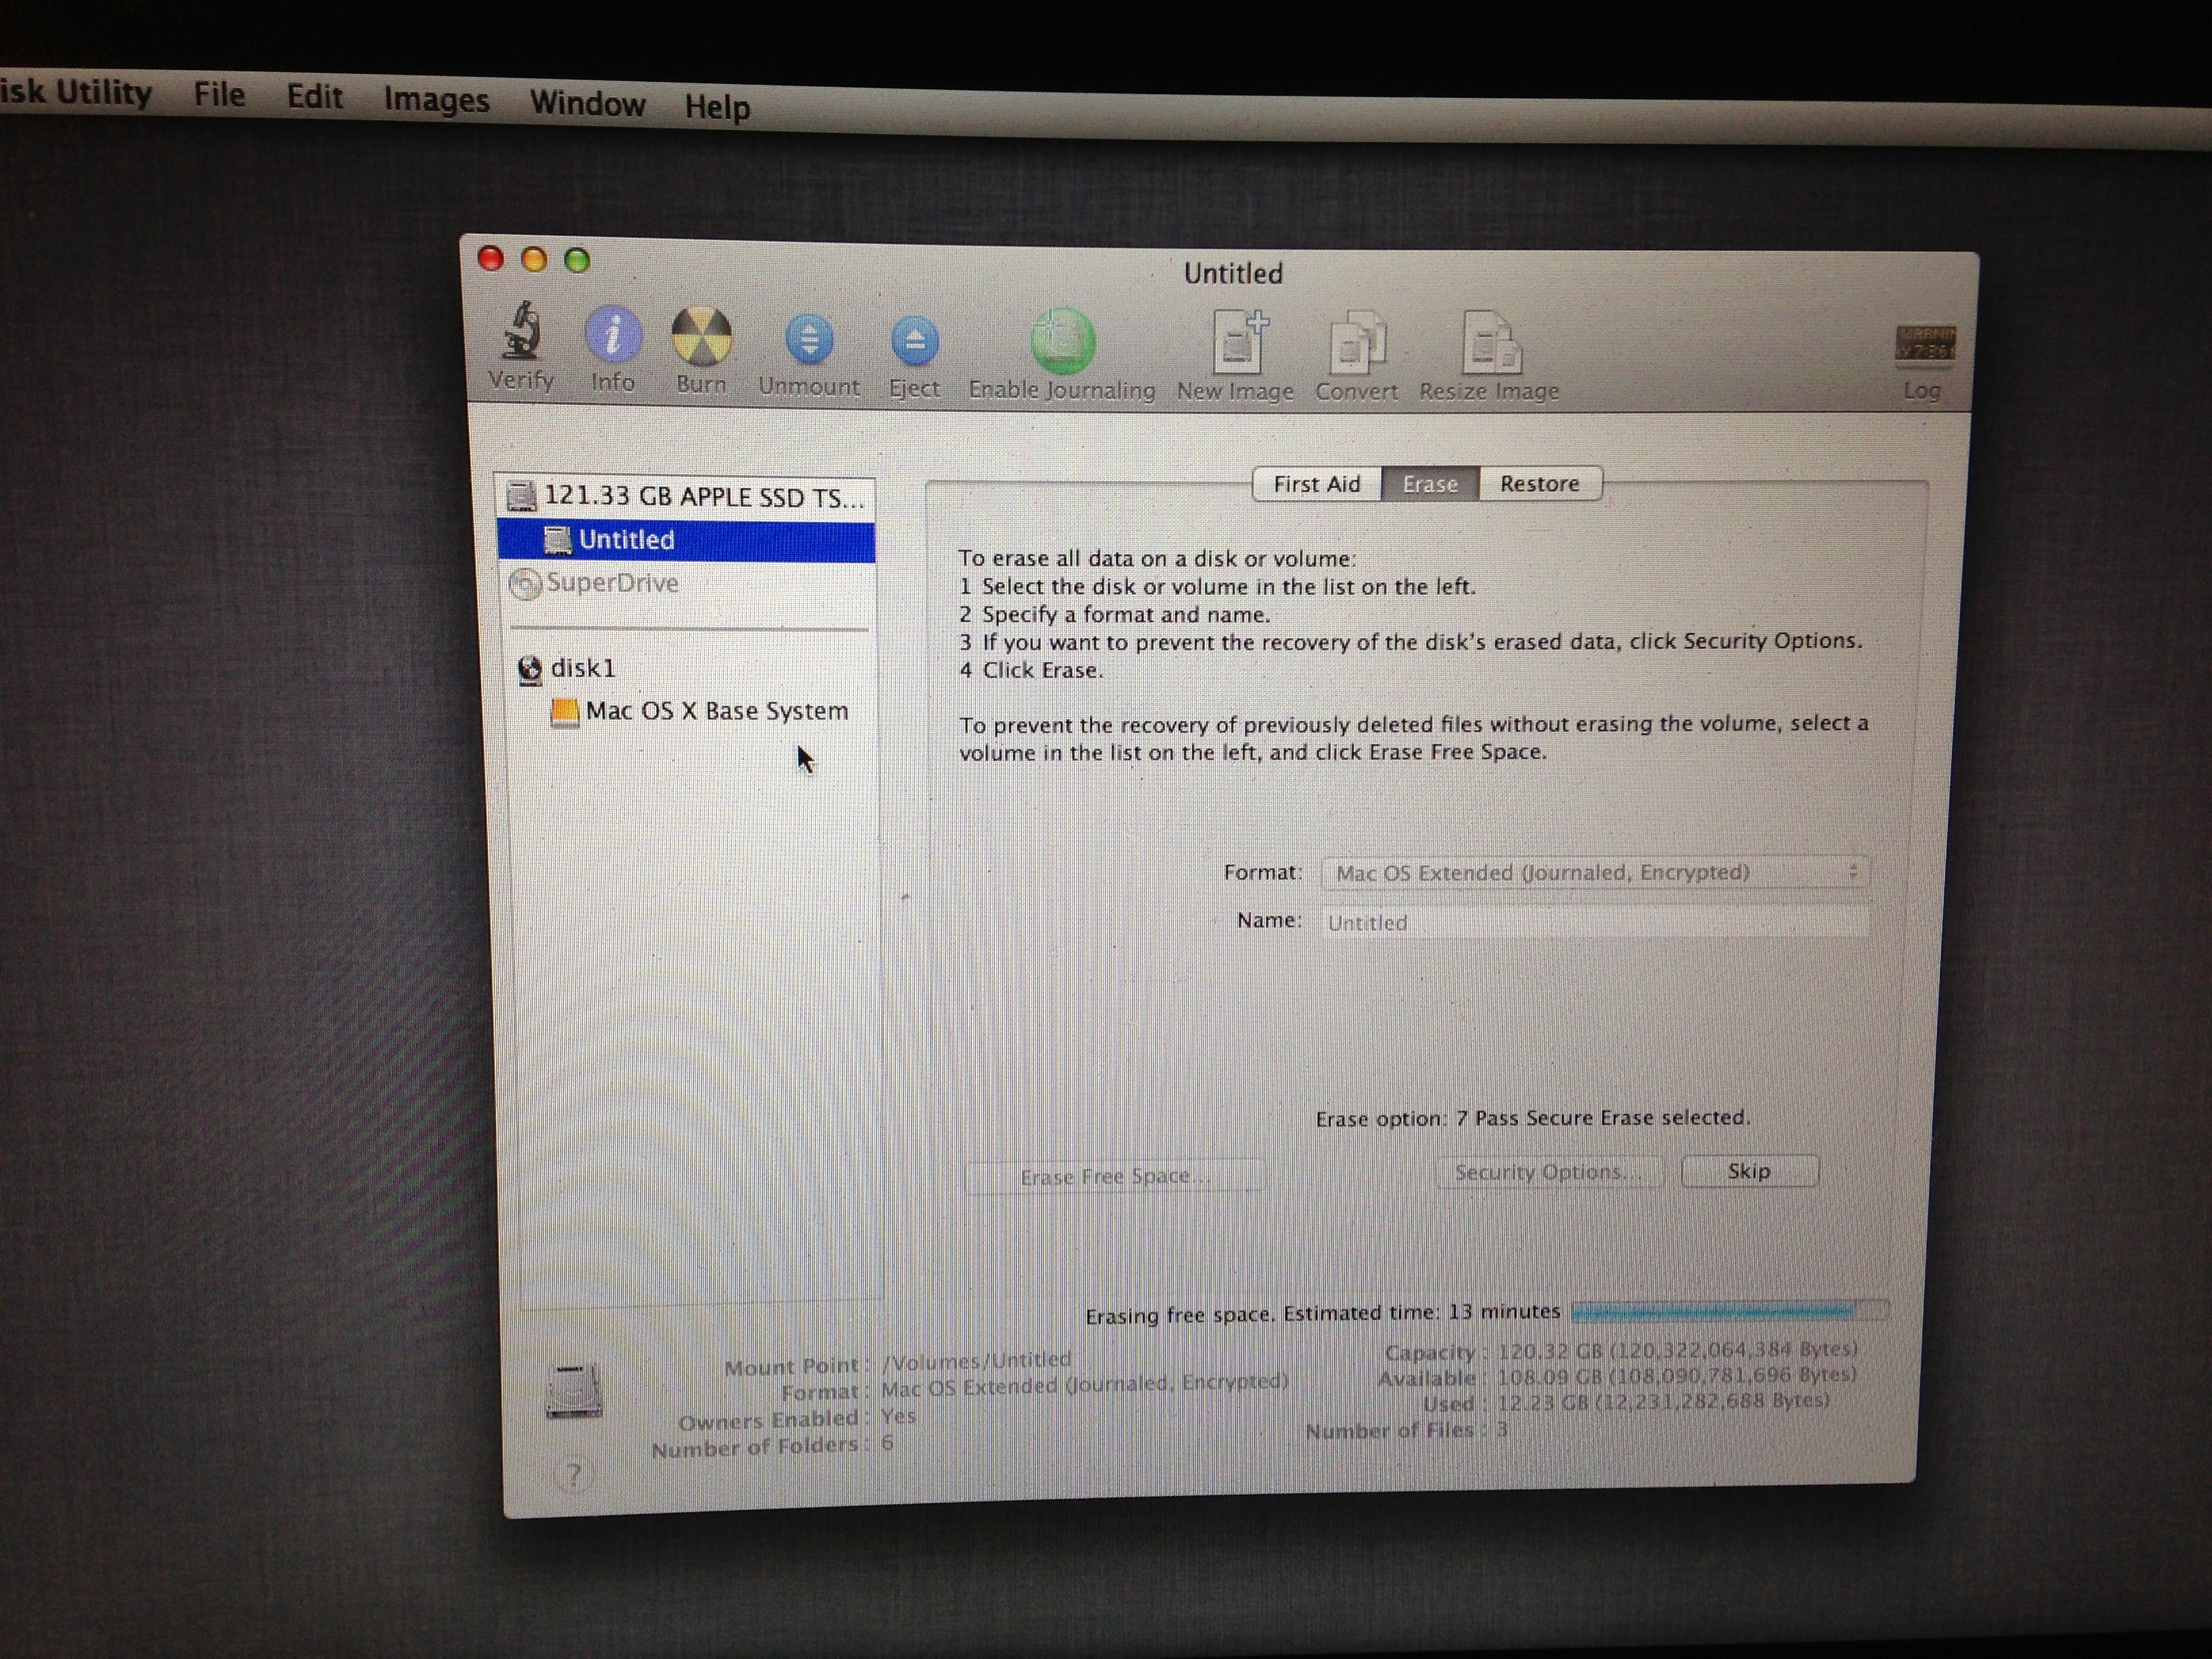
Task: Click the Resize Image toolbar icon
Action: click(x=1491, y=343)
